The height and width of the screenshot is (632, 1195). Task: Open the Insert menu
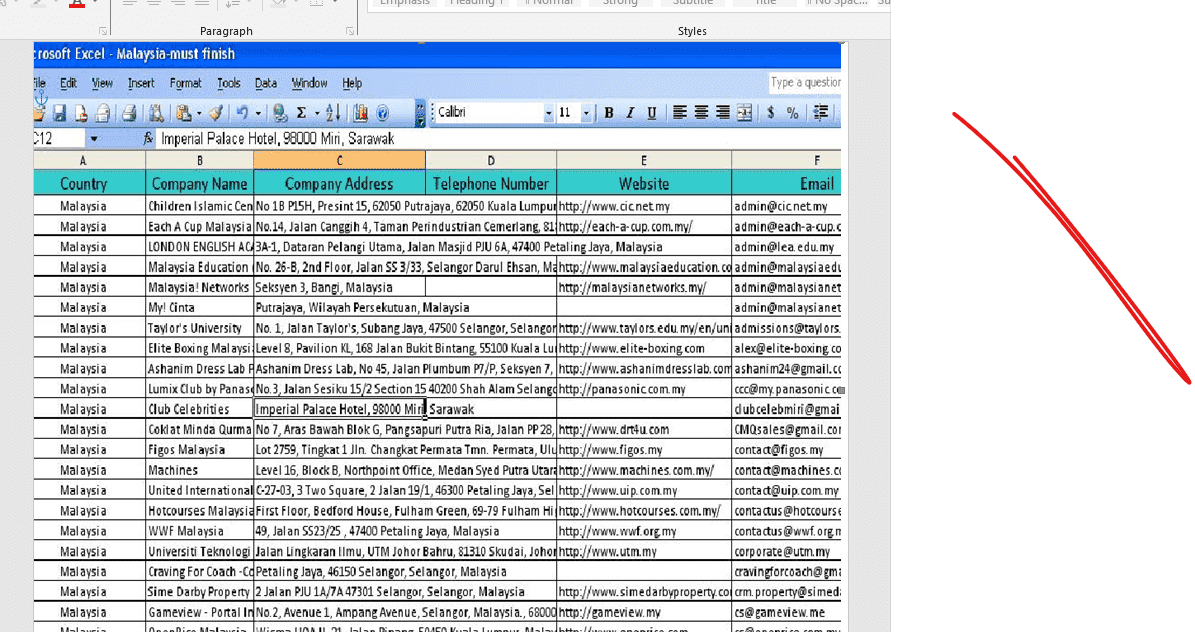click(x=141, y=83)
